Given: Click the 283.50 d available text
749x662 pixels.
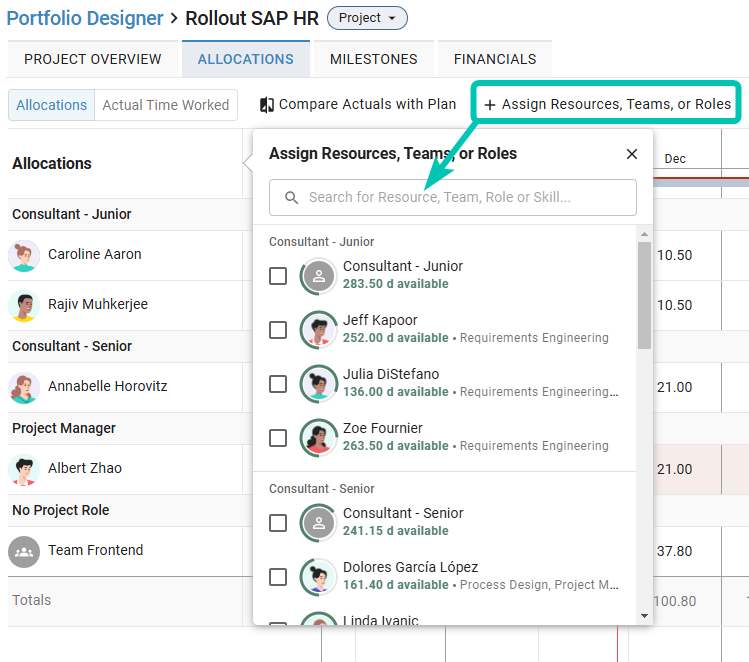Looking at the screenshot, I should (396, 284).
